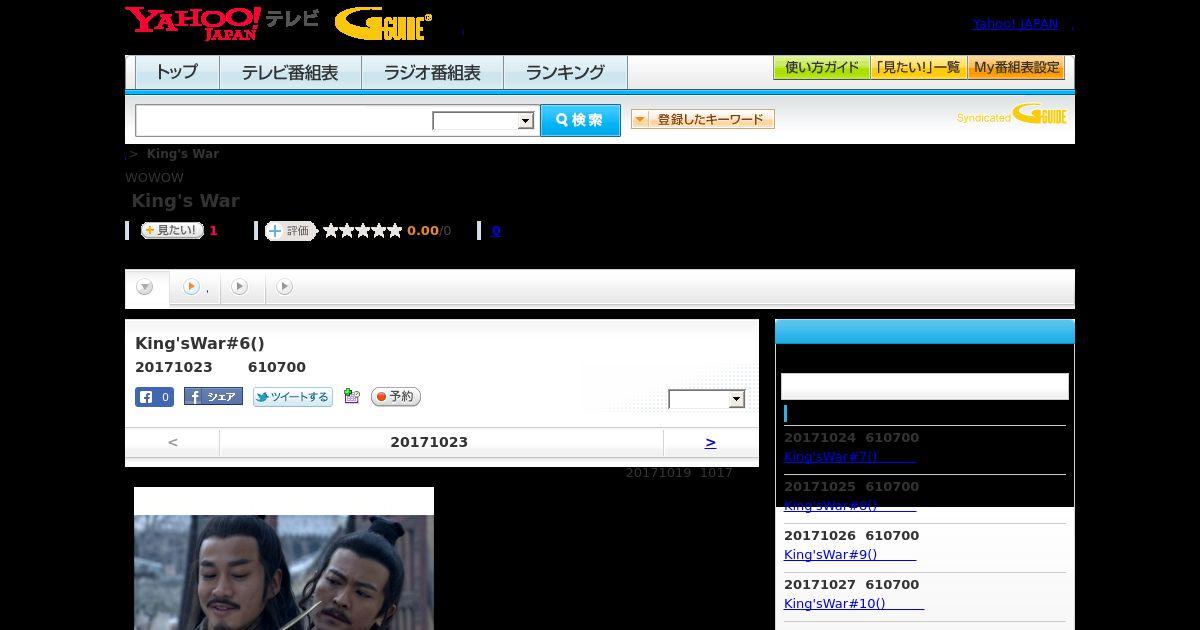Viewport: 1200px width, 630px height.
Task: Go to next date with > link
Action: click(710, 442)
